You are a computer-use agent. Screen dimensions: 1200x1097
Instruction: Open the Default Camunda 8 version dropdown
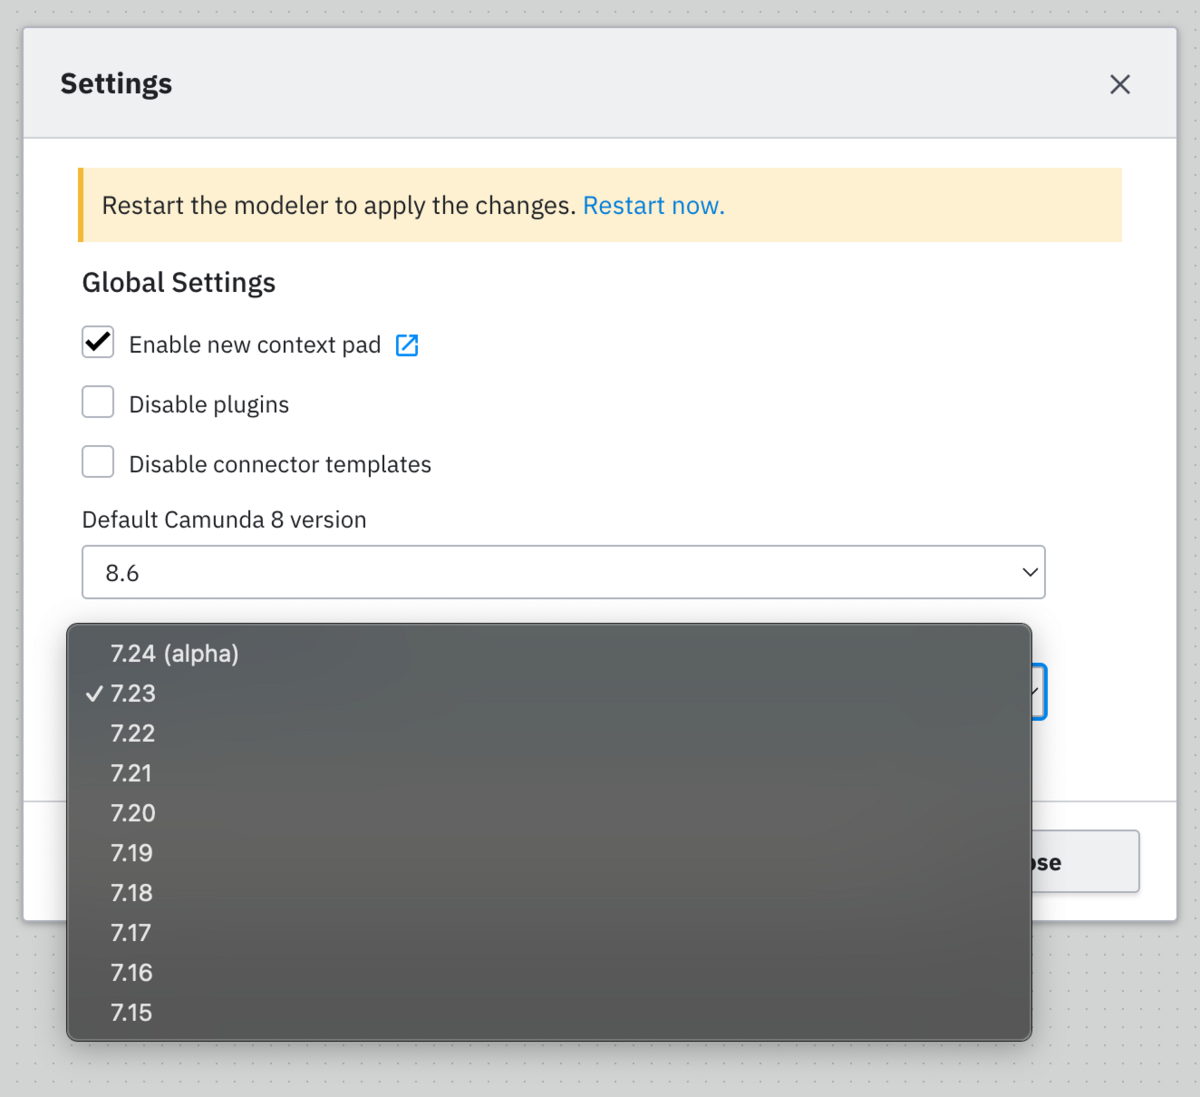pos(563,572)
